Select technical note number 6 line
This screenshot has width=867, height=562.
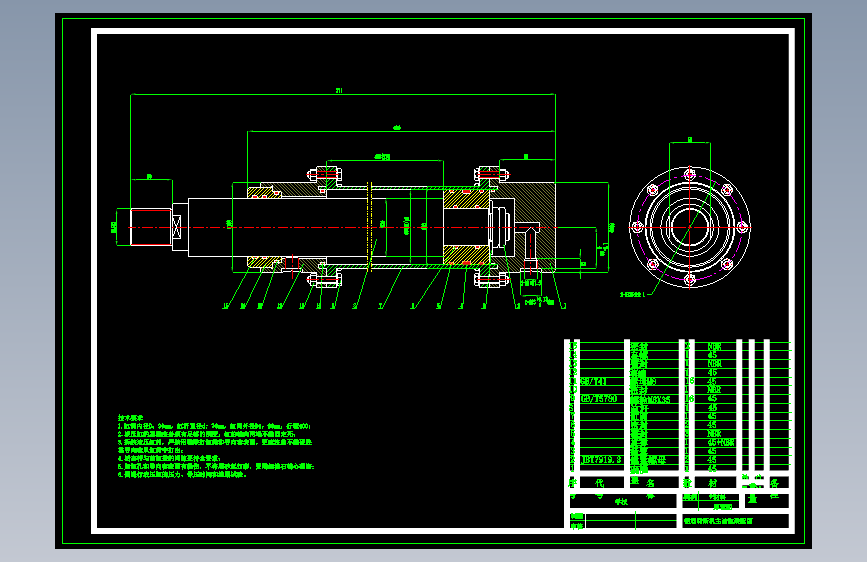tap(182, 474)
